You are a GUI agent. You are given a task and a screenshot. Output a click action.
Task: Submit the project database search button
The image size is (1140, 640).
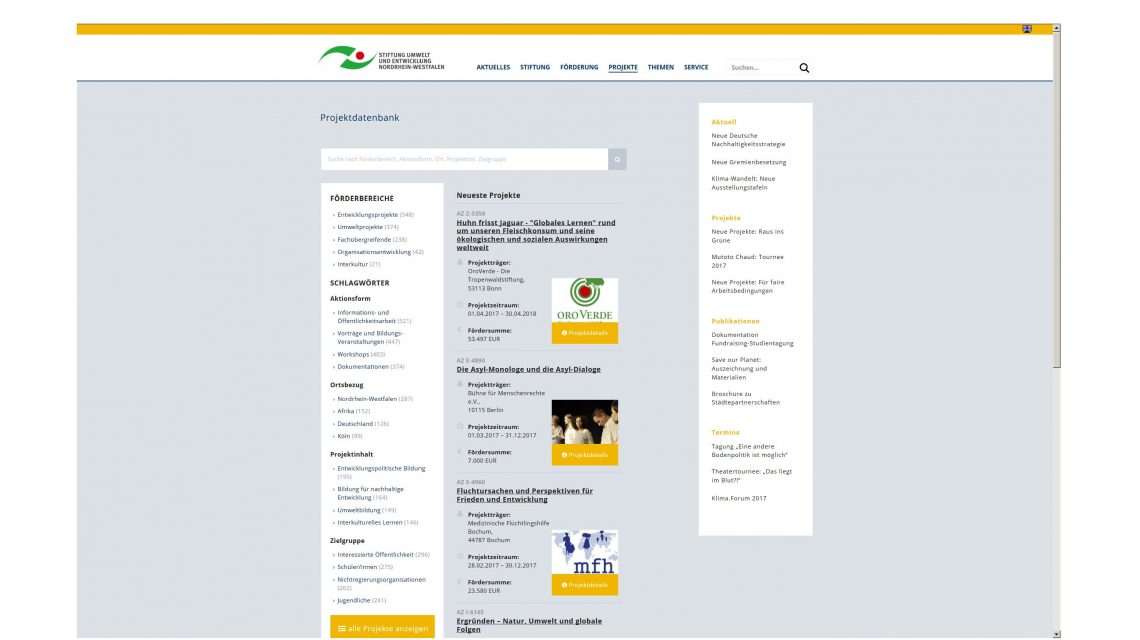pos(617,159)
